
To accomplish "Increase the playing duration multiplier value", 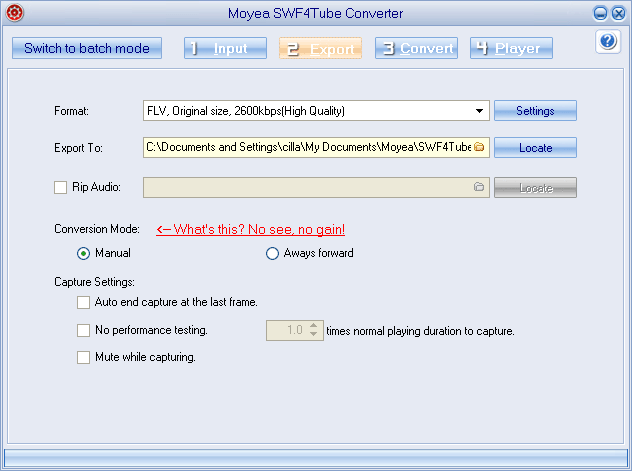I will point(314,326).
